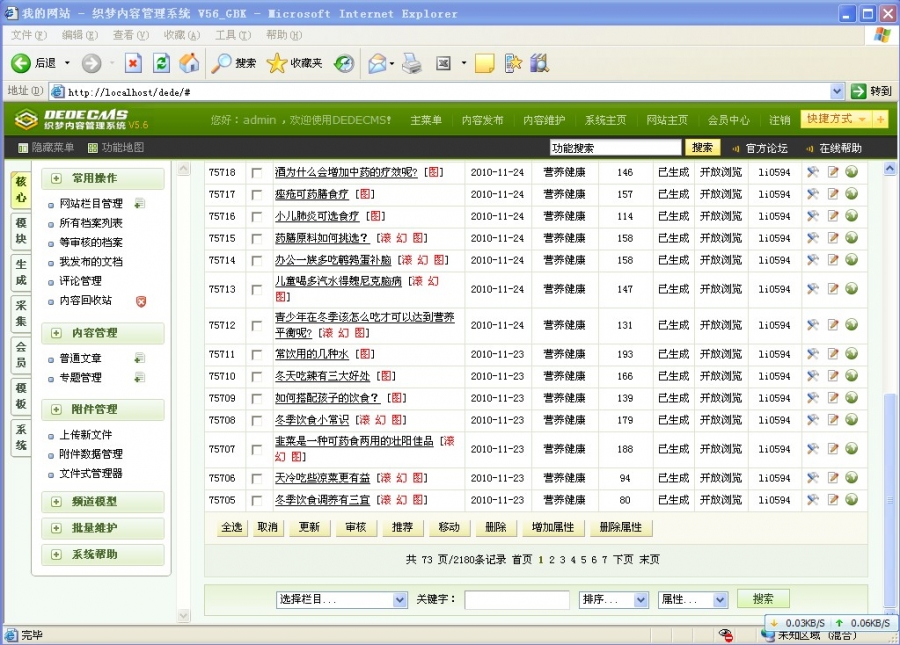The height and width of the screenshot is (645, 900).
Task: Click the add icon next to 普通文章
Action: (139, 358)
